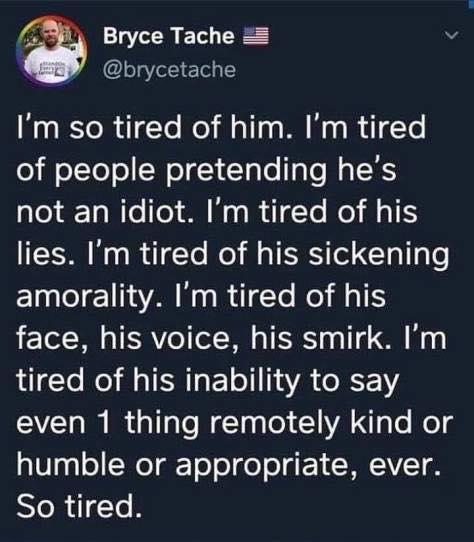Click the words "of people pretending he's"

coord(206,170)
